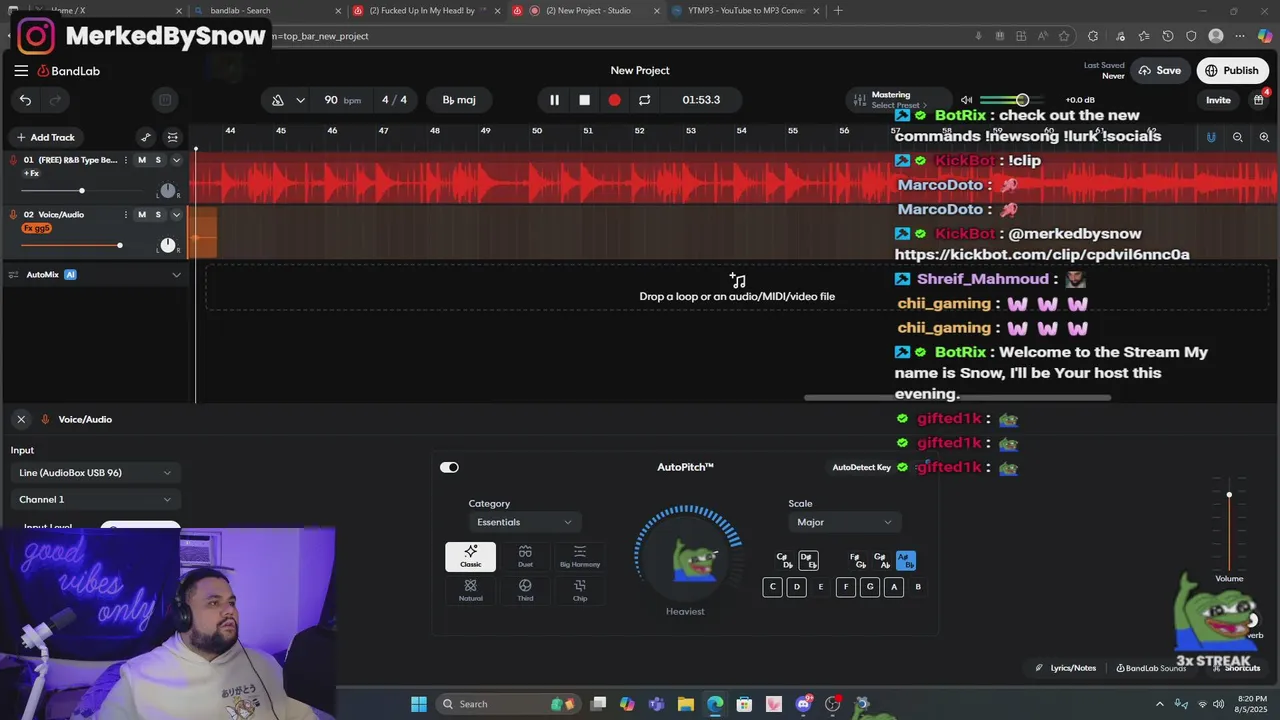Open the metronome options dropdown arrow
This screenshot has width=1280, height=720.
coord(300,100)
